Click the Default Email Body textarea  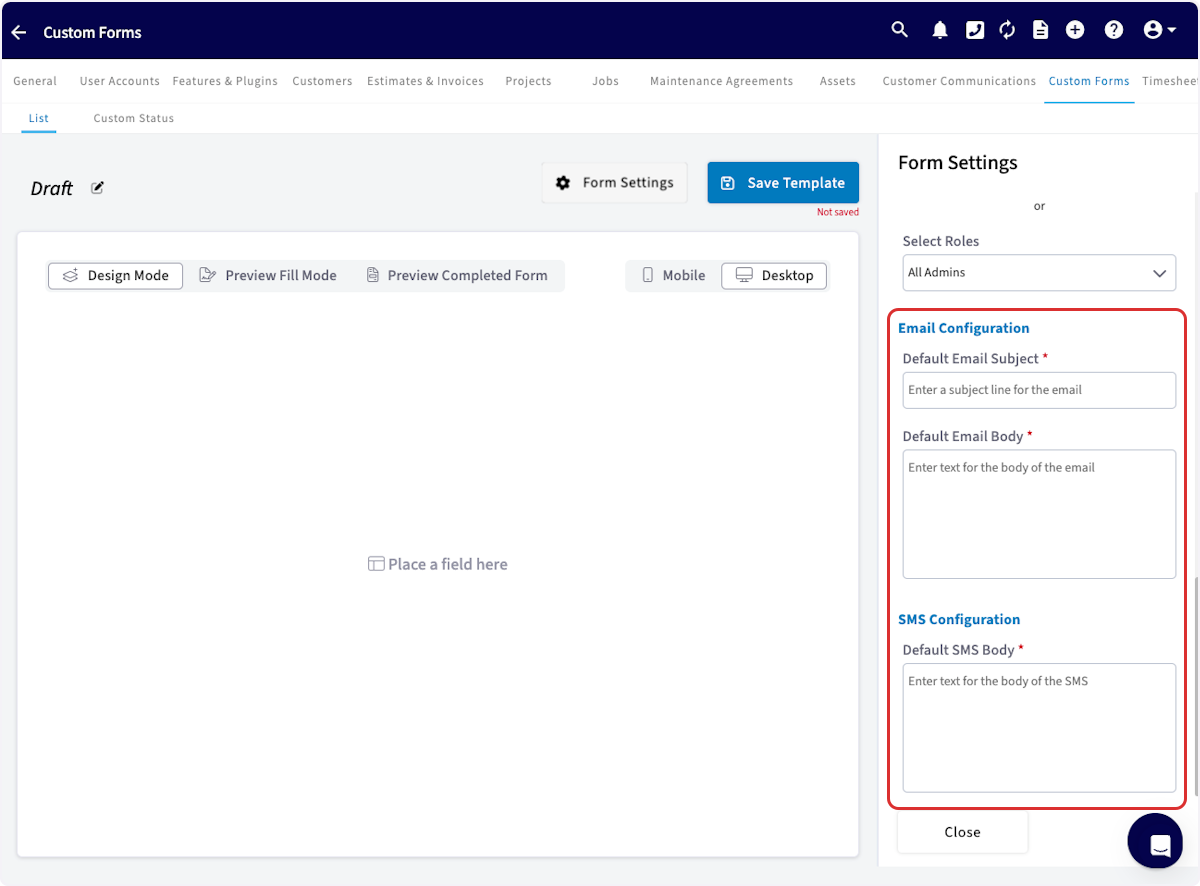pyautogui.click(x=1039, y=514)
